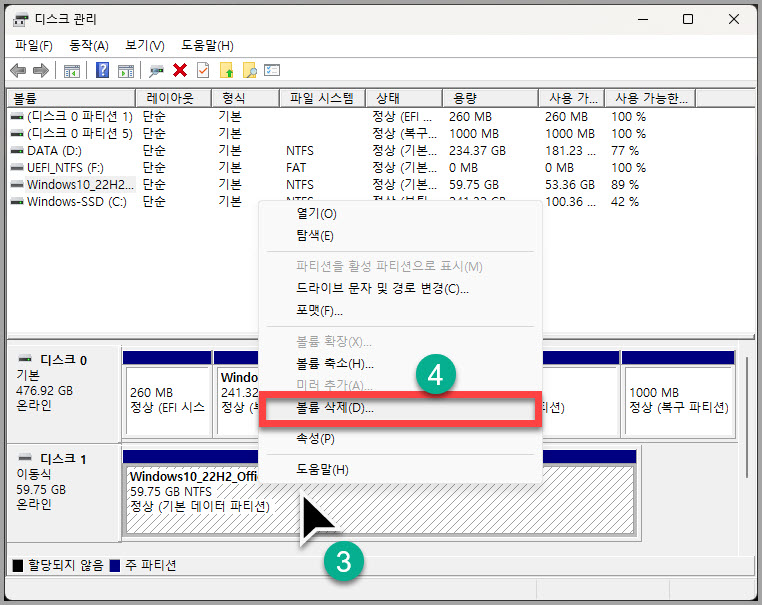Open the blue question-mark Help toolbar icon
Image resolution: width=762 pixels, height=605 pixels.
[103, 70]
